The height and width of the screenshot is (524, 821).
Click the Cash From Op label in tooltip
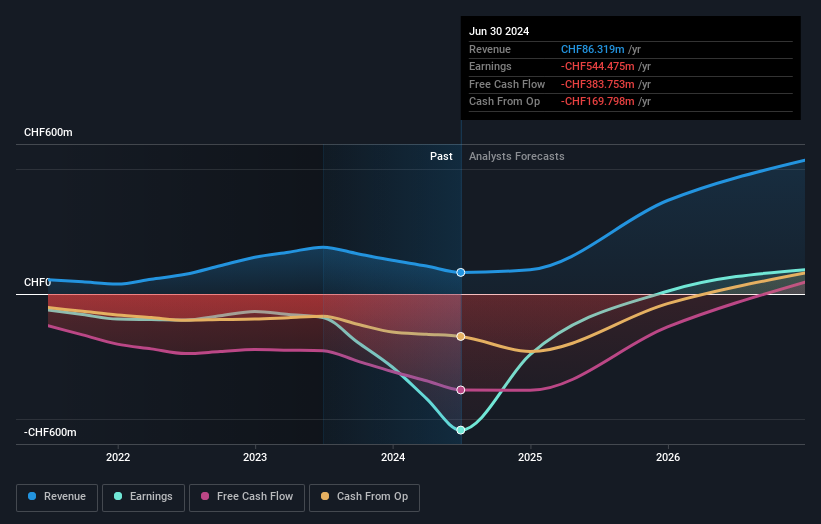504,102
